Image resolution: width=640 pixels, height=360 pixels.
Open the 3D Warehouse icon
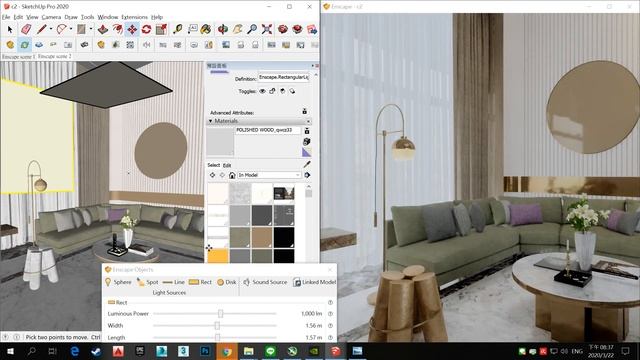[x=282, y=29]
